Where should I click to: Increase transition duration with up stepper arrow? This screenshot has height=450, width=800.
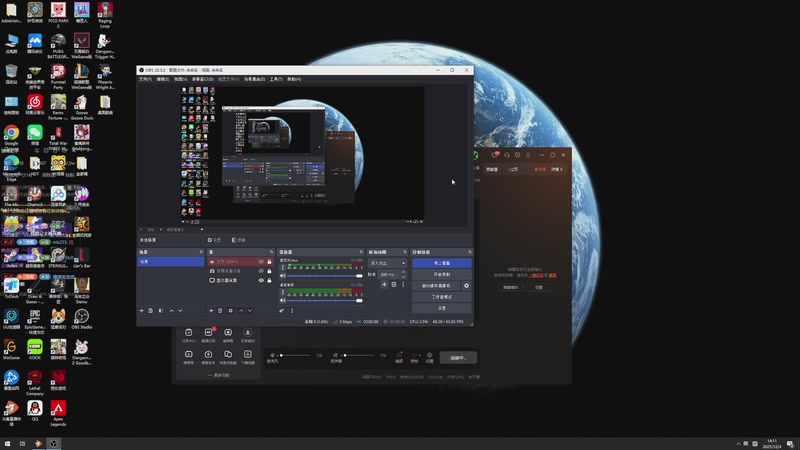[x=404, y=272]
